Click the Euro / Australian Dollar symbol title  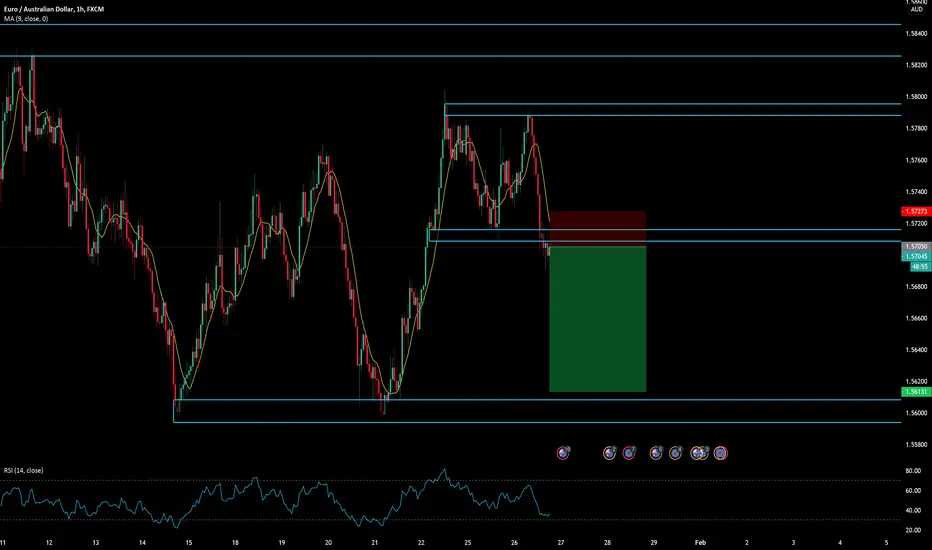(54, 10)
